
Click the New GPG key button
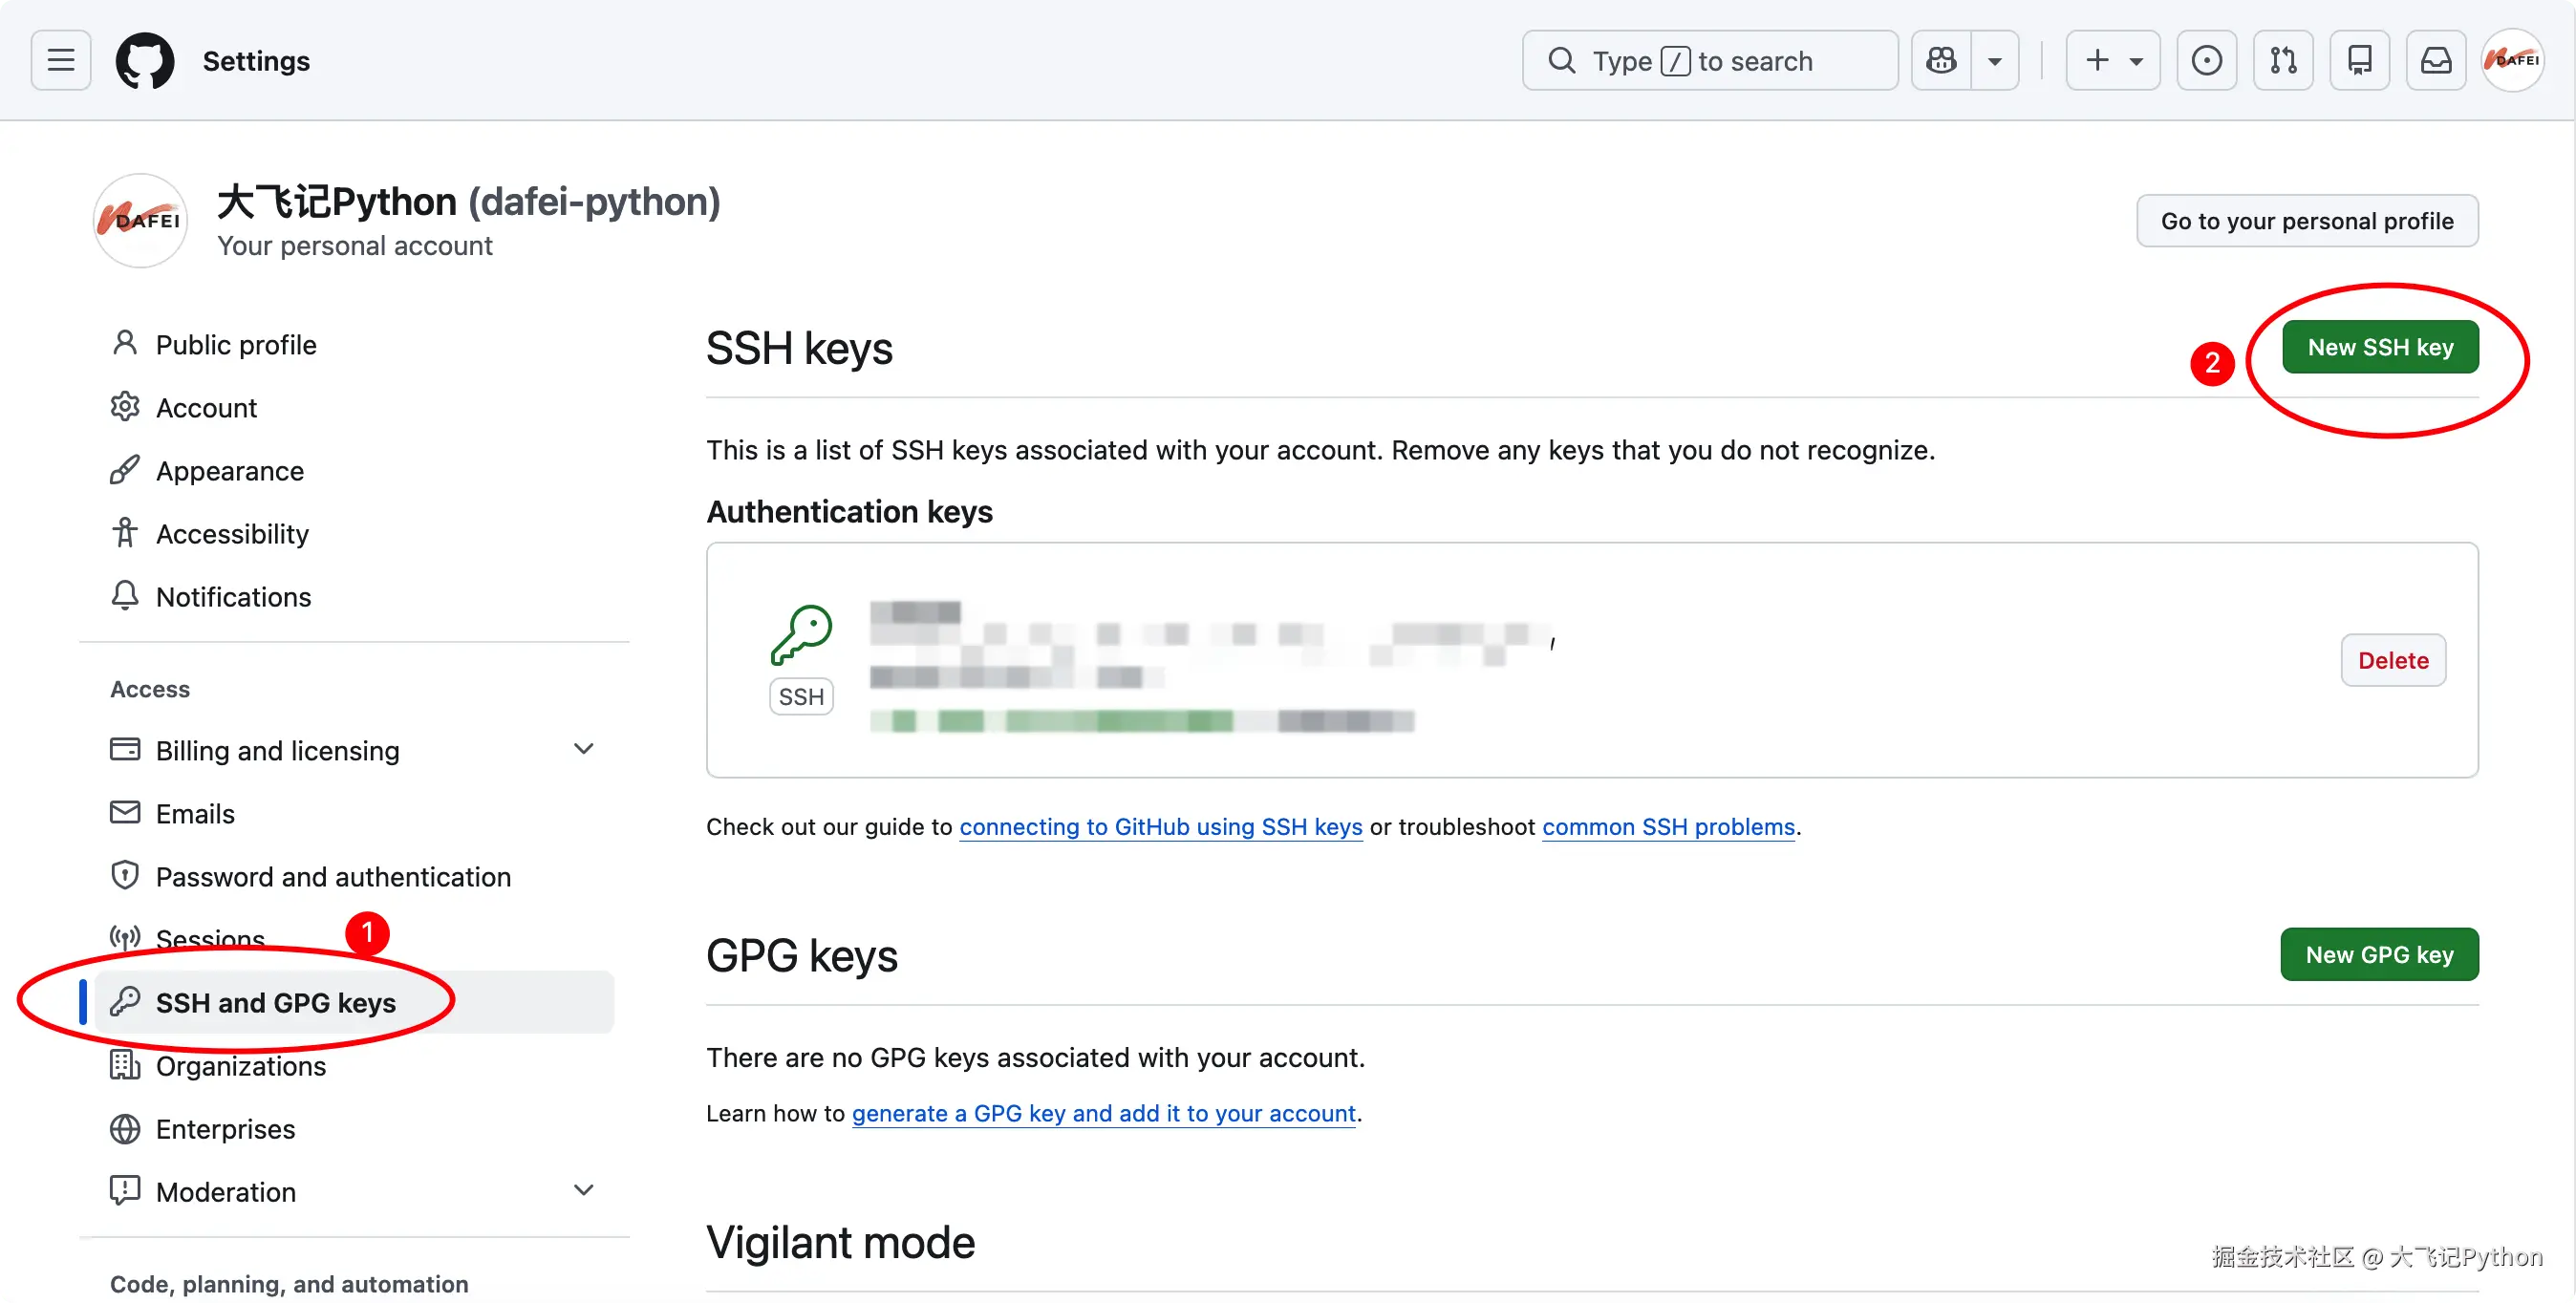coord(2379,955)
